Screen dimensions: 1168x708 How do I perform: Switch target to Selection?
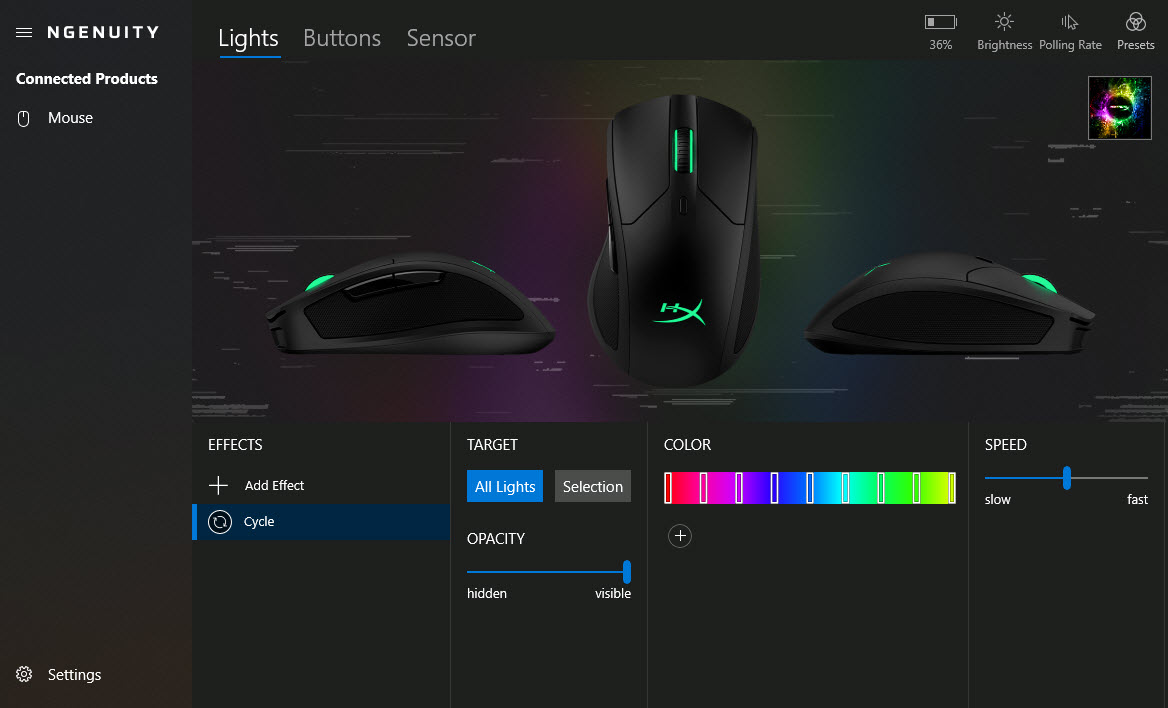(593, 486)
